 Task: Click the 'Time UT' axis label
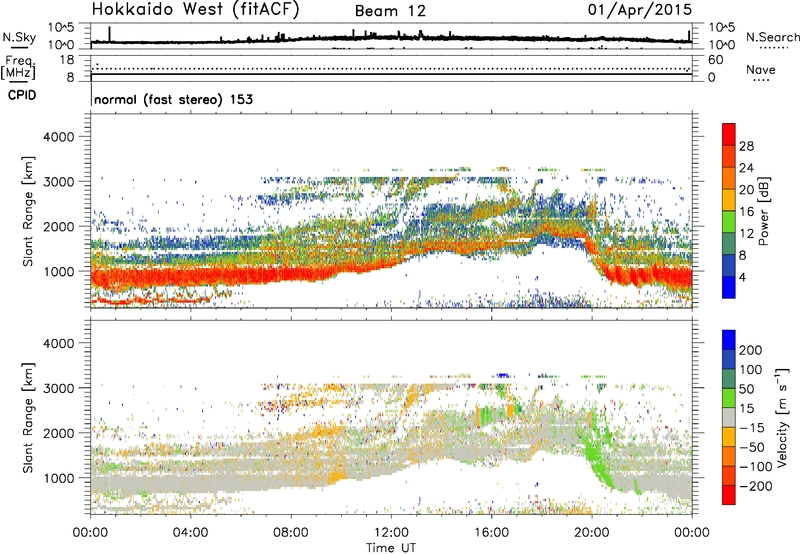coord(391,548)
